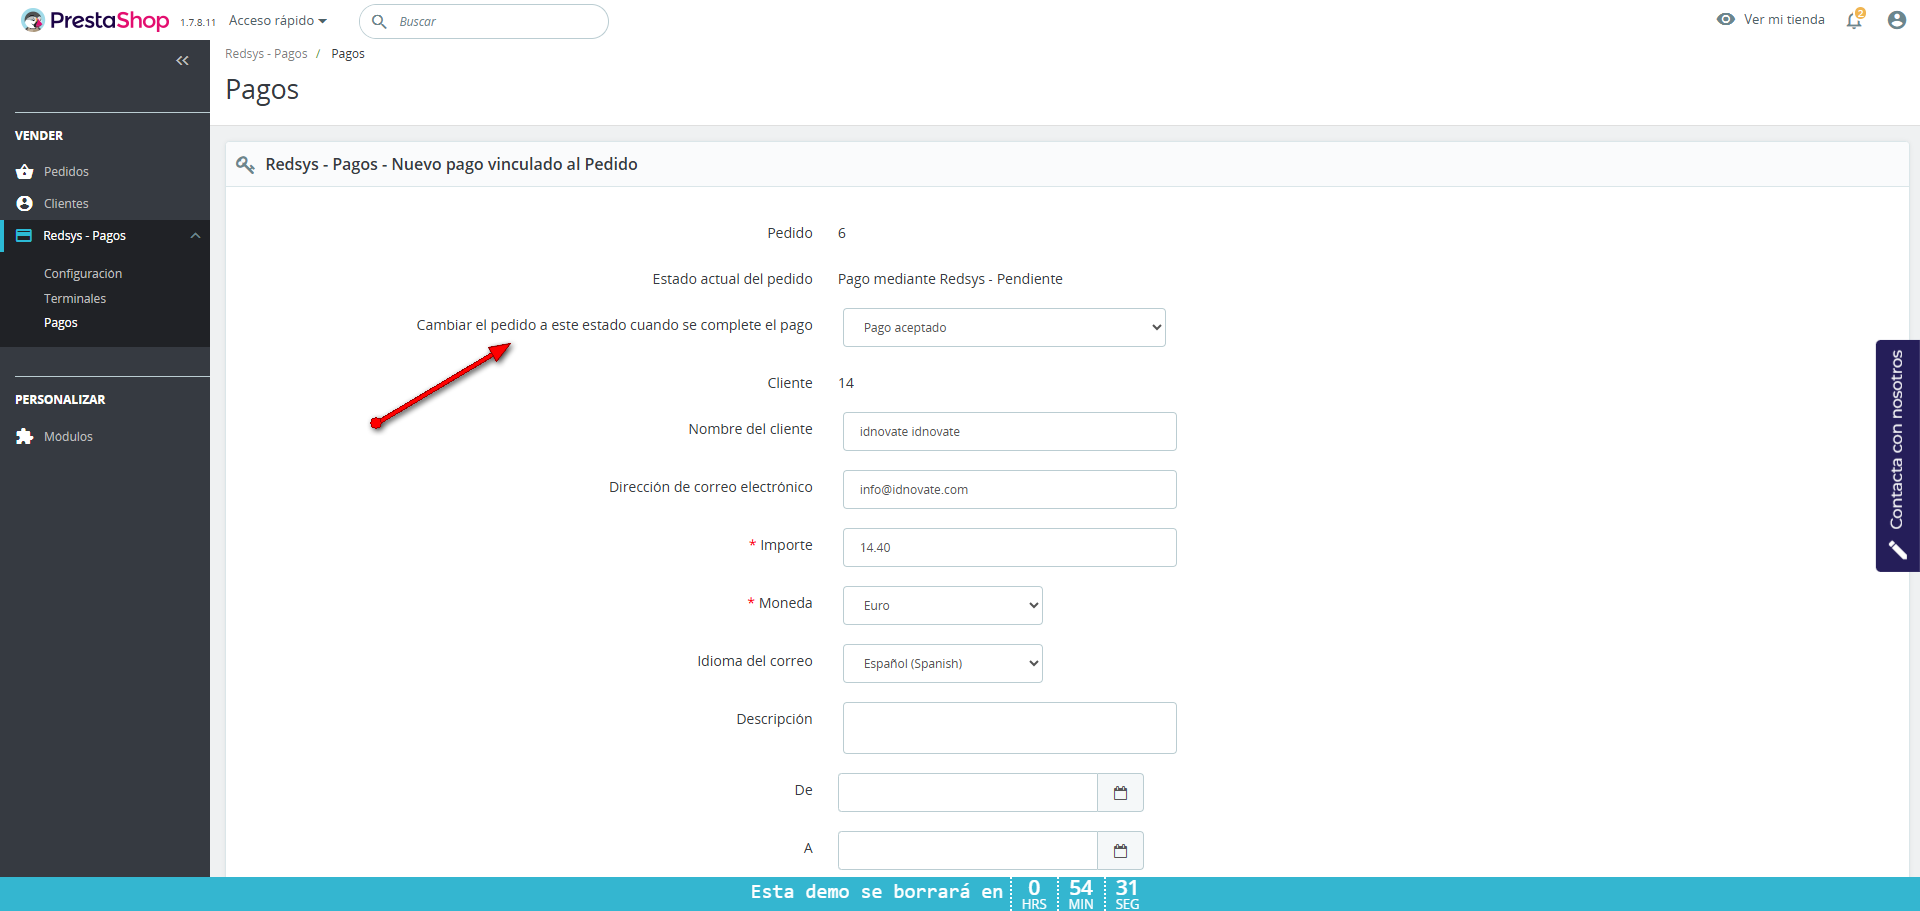Click the email address input field

click(x=1010, y=490)
